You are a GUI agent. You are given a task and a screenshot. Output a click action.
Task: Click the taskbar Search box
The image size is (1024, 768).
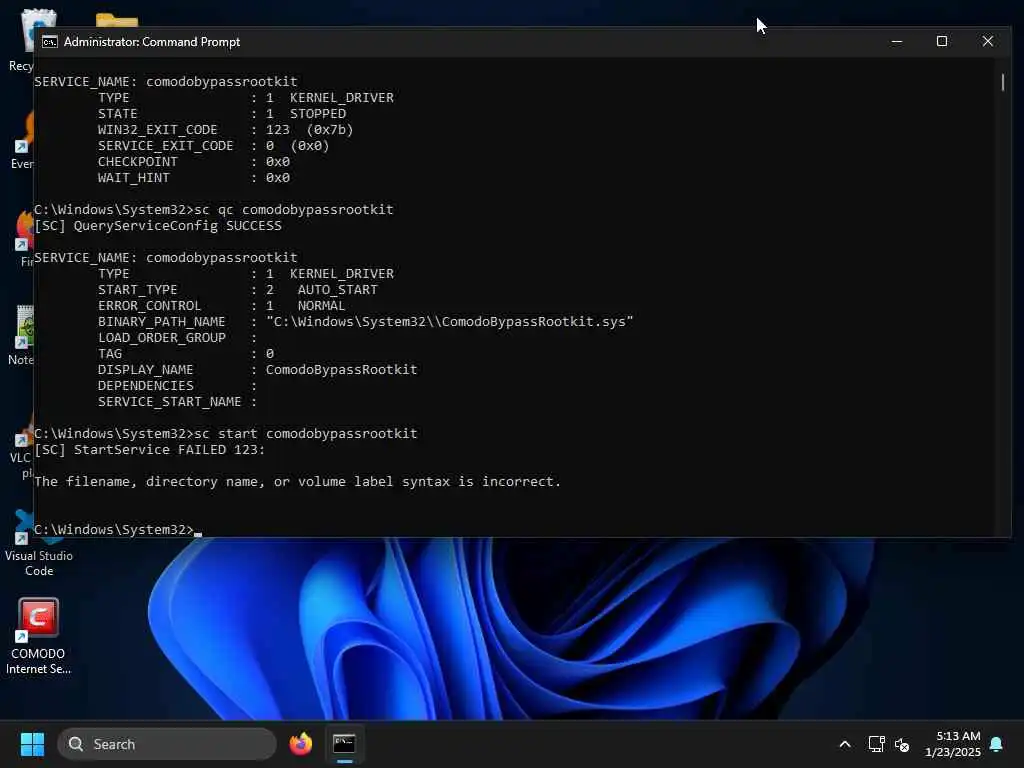pos(167,744)
